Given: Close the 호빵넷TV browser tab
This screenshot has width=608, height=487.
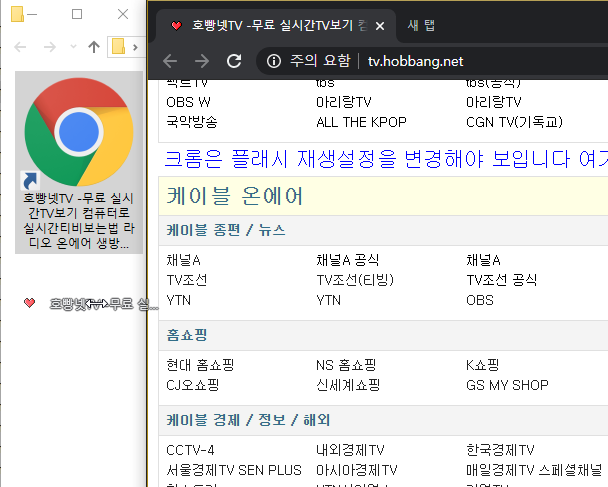Looking at the screenshot, I should 380,26.
